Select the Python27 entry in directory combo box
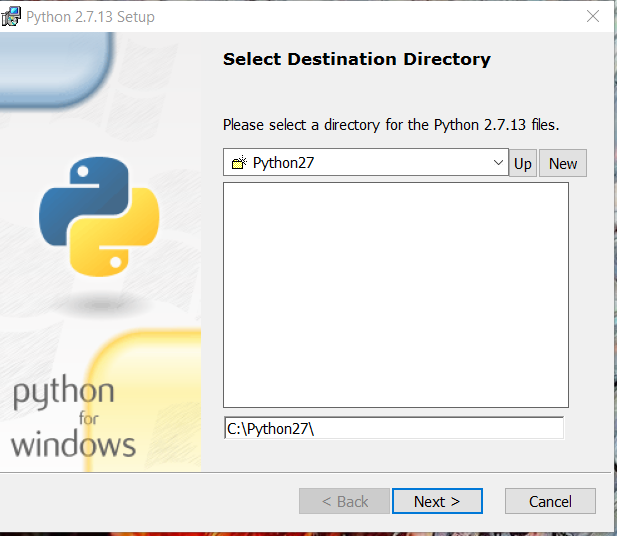The height and width of the screenshot is (536, 617). pos(366,162)
